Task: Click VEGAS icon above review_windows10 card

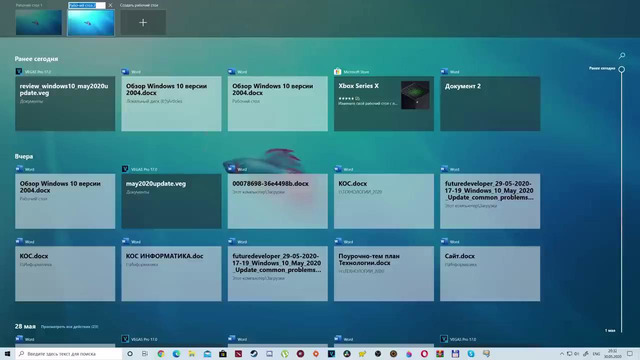Action: point(19,71)
